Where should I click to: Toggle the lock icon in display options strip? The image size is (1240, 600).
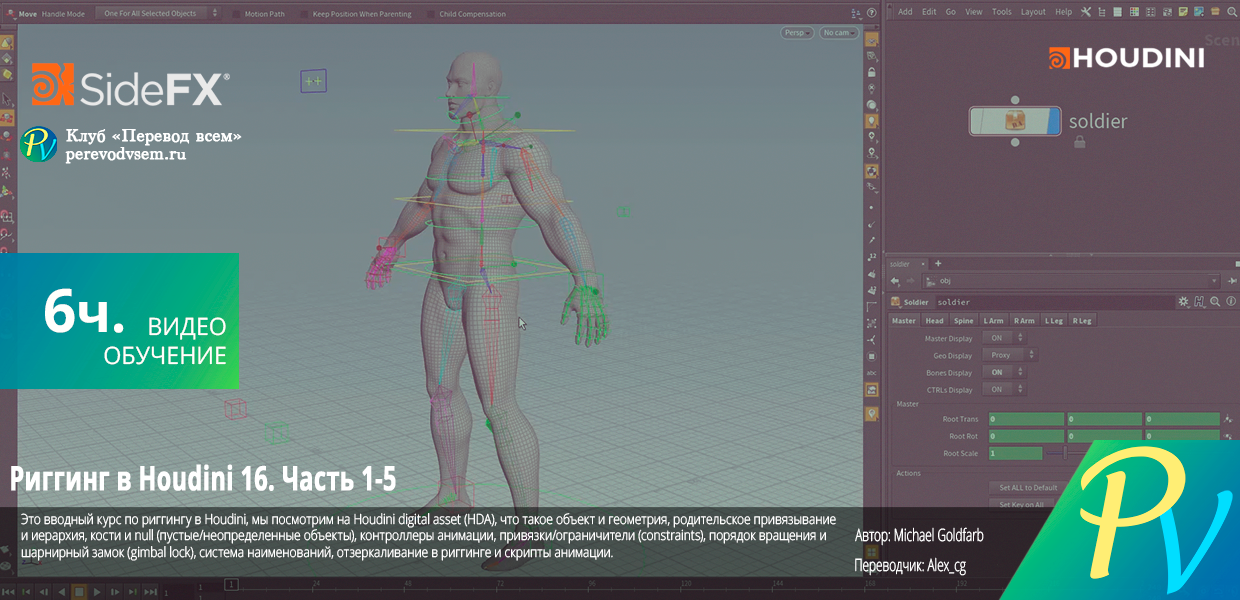872,72
